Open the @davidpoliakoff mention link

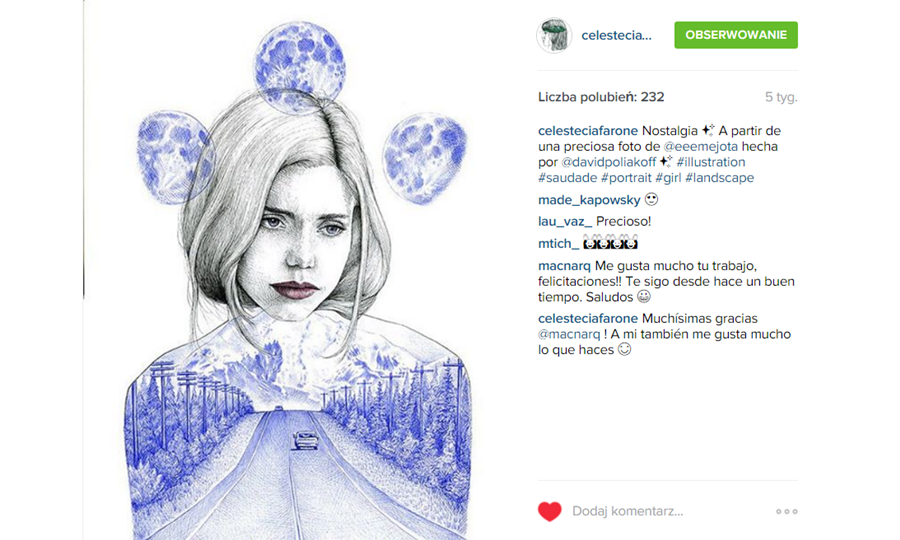(608, 162)
